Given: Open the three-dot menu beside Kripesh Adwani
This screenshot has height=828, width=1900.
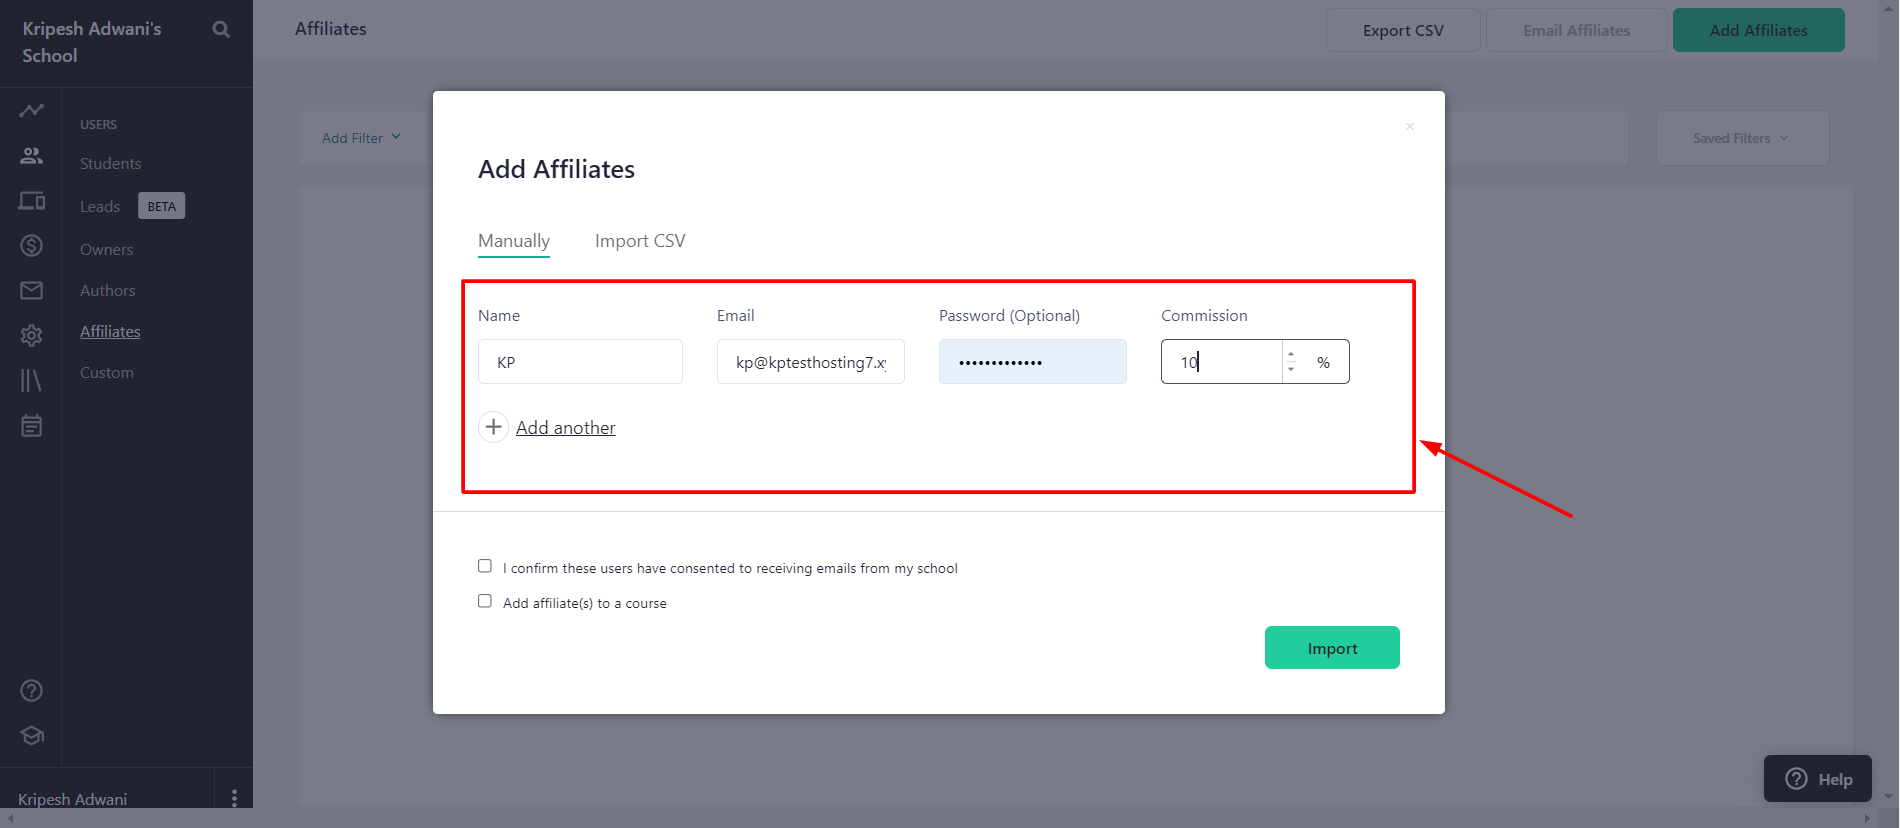Looking at the screenshot, I should pos(234,798).
